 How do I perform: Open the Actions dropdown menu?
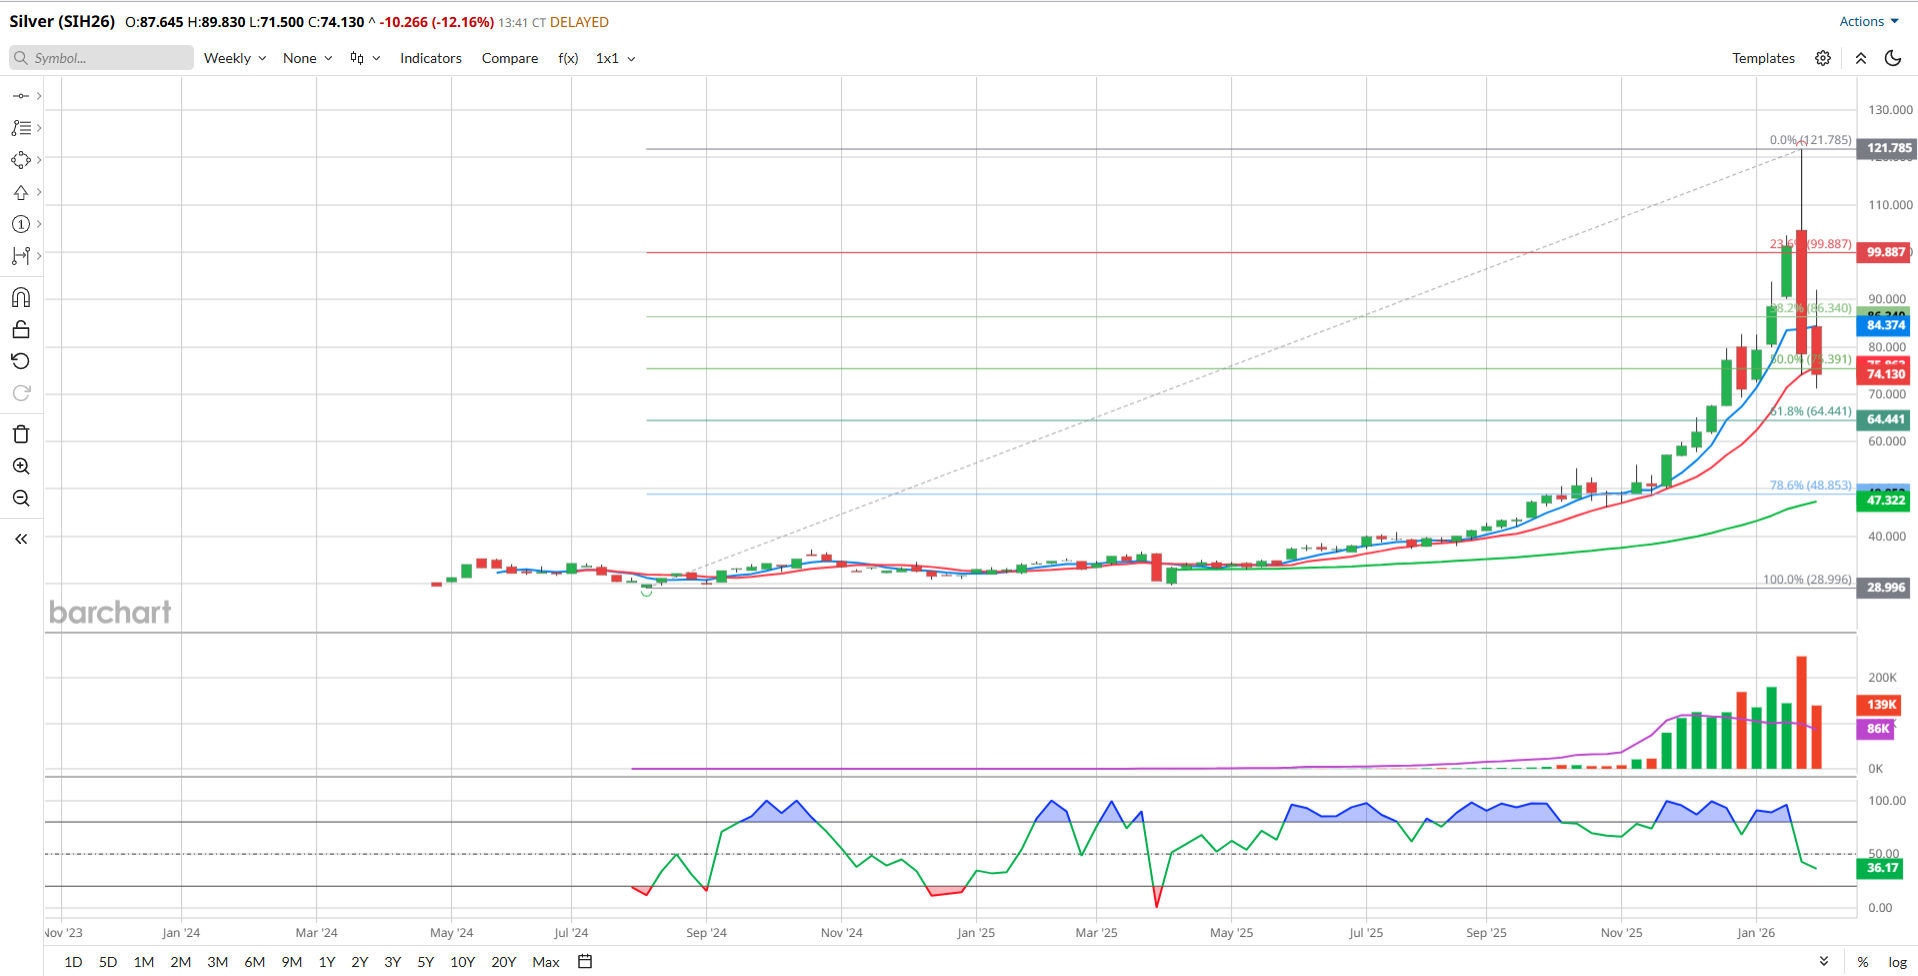(x=1868, y=21)
